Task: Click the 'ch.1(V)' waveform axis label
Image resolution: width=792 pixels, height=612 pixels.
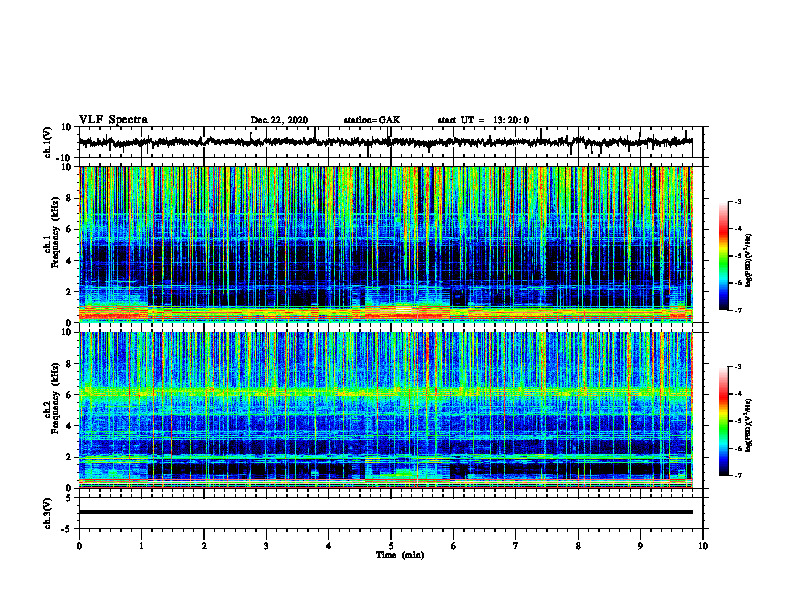Action: click(x=48, y=142)
